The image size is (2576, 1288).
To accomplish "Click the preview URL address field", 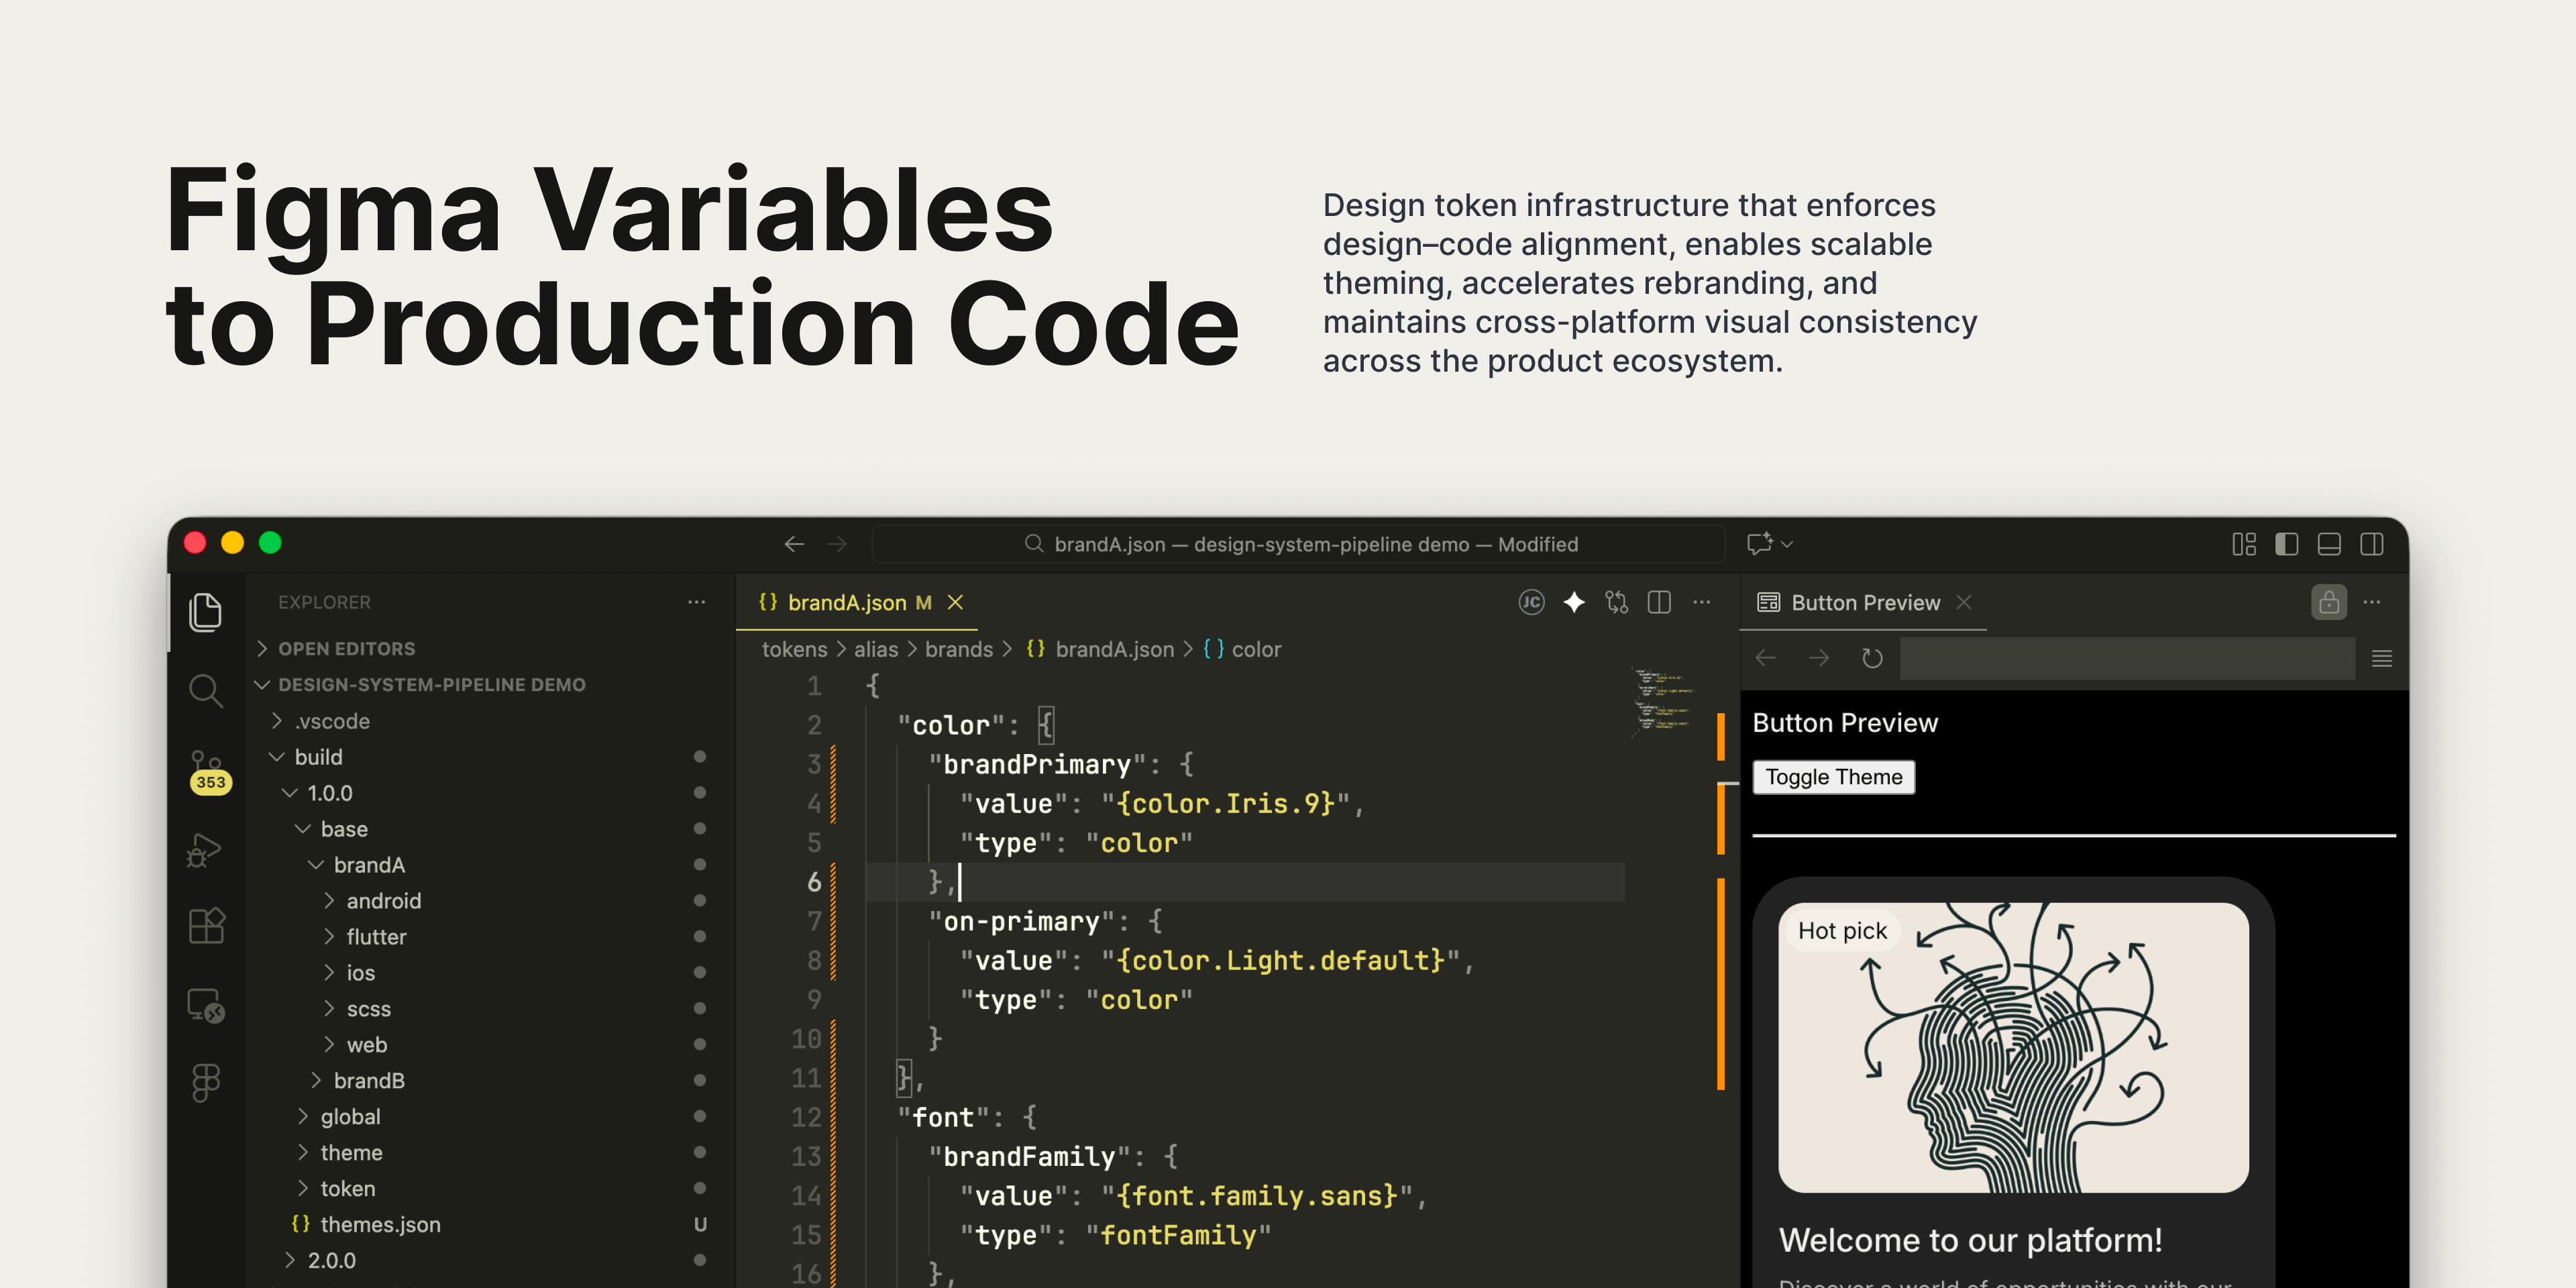I will (x=2126, y=658).
